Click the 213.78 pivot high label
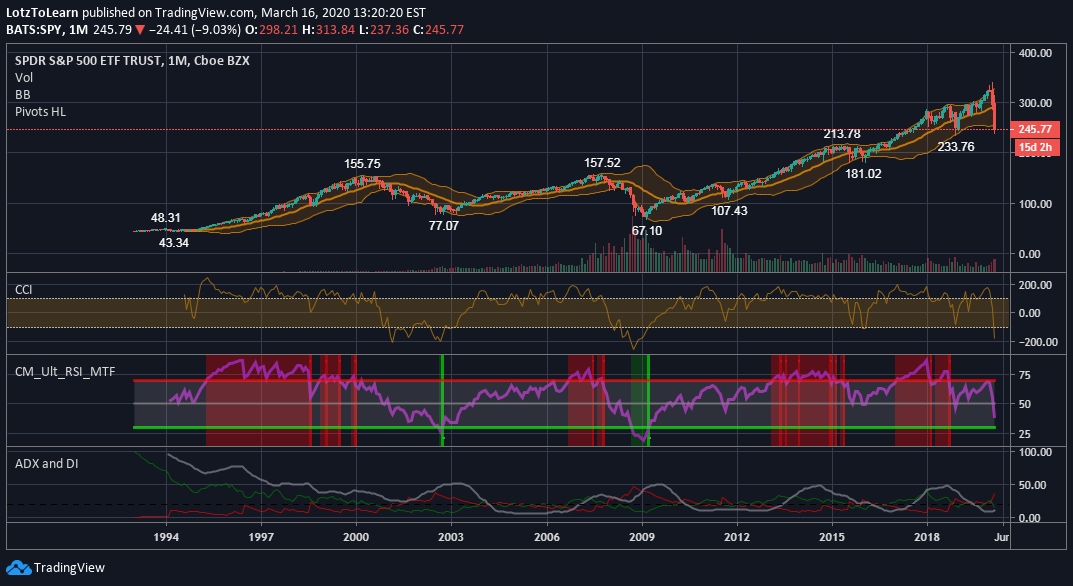This screenshot has width=1073, height=586. (x=842, y=133)
